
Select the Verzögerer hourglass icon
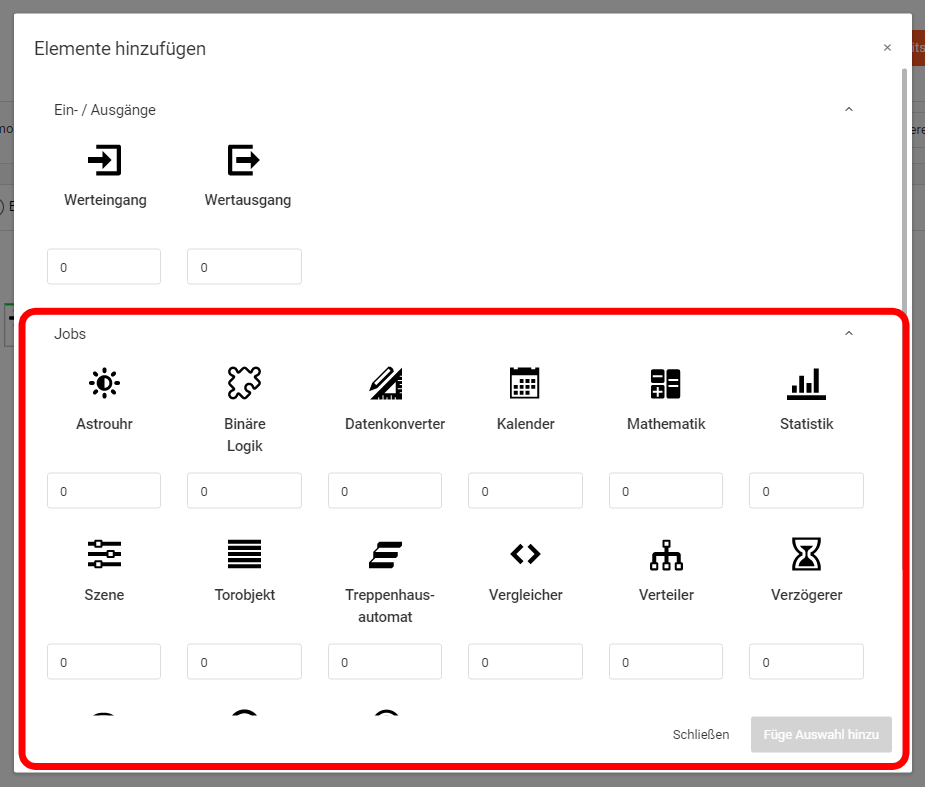click(806, 553)
